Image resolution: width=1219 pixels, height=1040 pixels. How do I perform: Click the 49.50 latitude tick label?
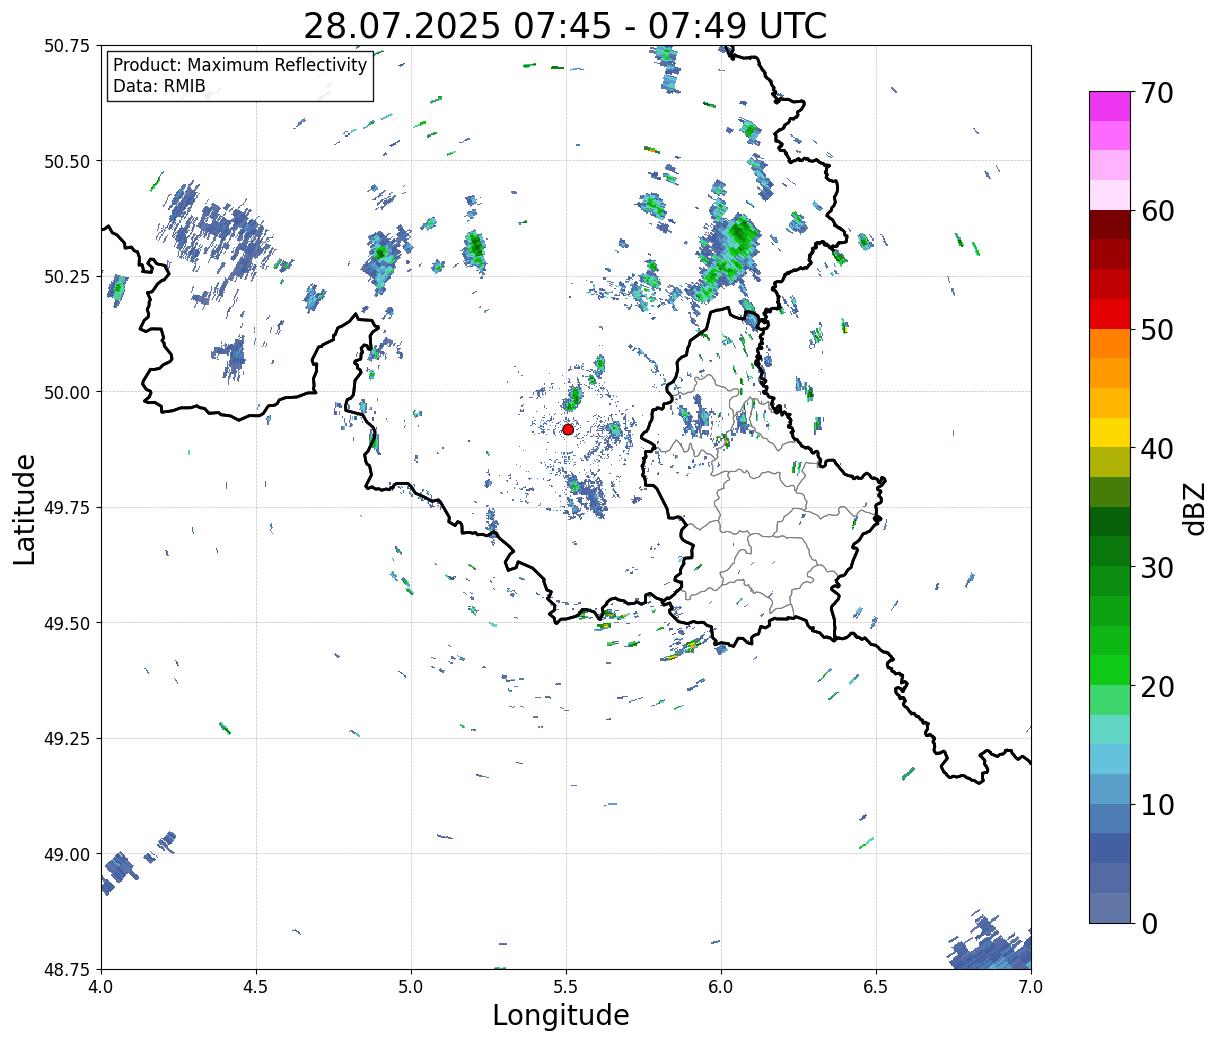point(67,623)
